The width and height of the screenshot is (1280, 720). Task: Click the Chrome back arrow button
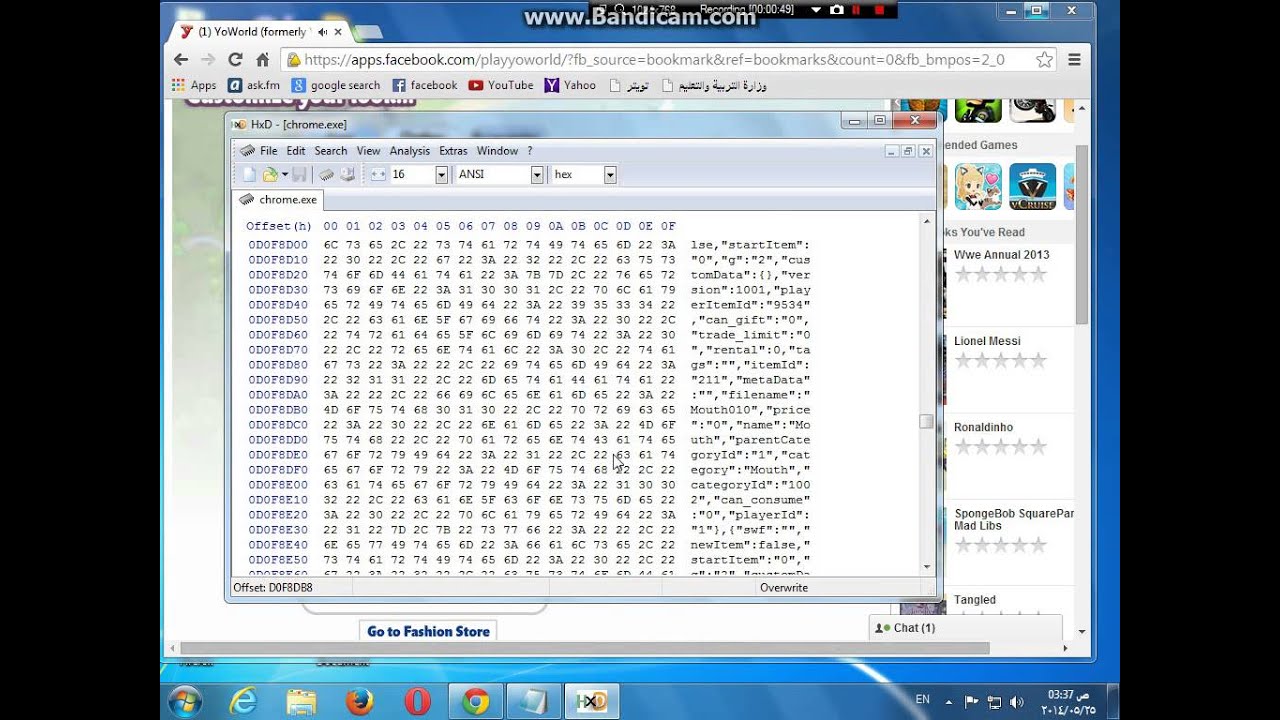click(182, 59)
